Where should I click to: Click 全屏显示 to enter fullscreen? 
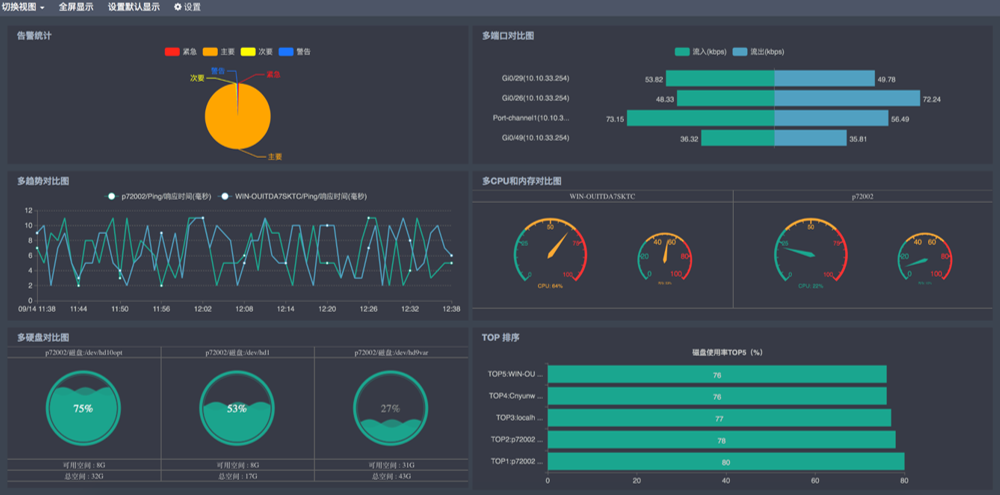point(76,7)
